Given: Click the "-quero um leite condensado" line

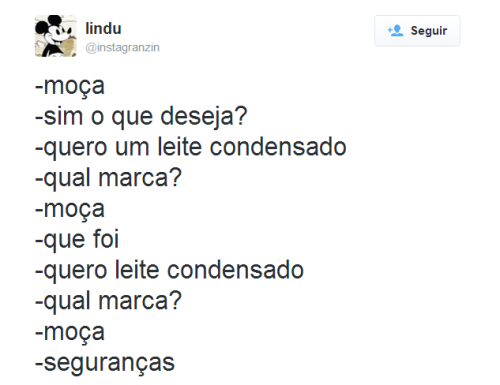Looking at the screenshot, I should tap(191, 147).
